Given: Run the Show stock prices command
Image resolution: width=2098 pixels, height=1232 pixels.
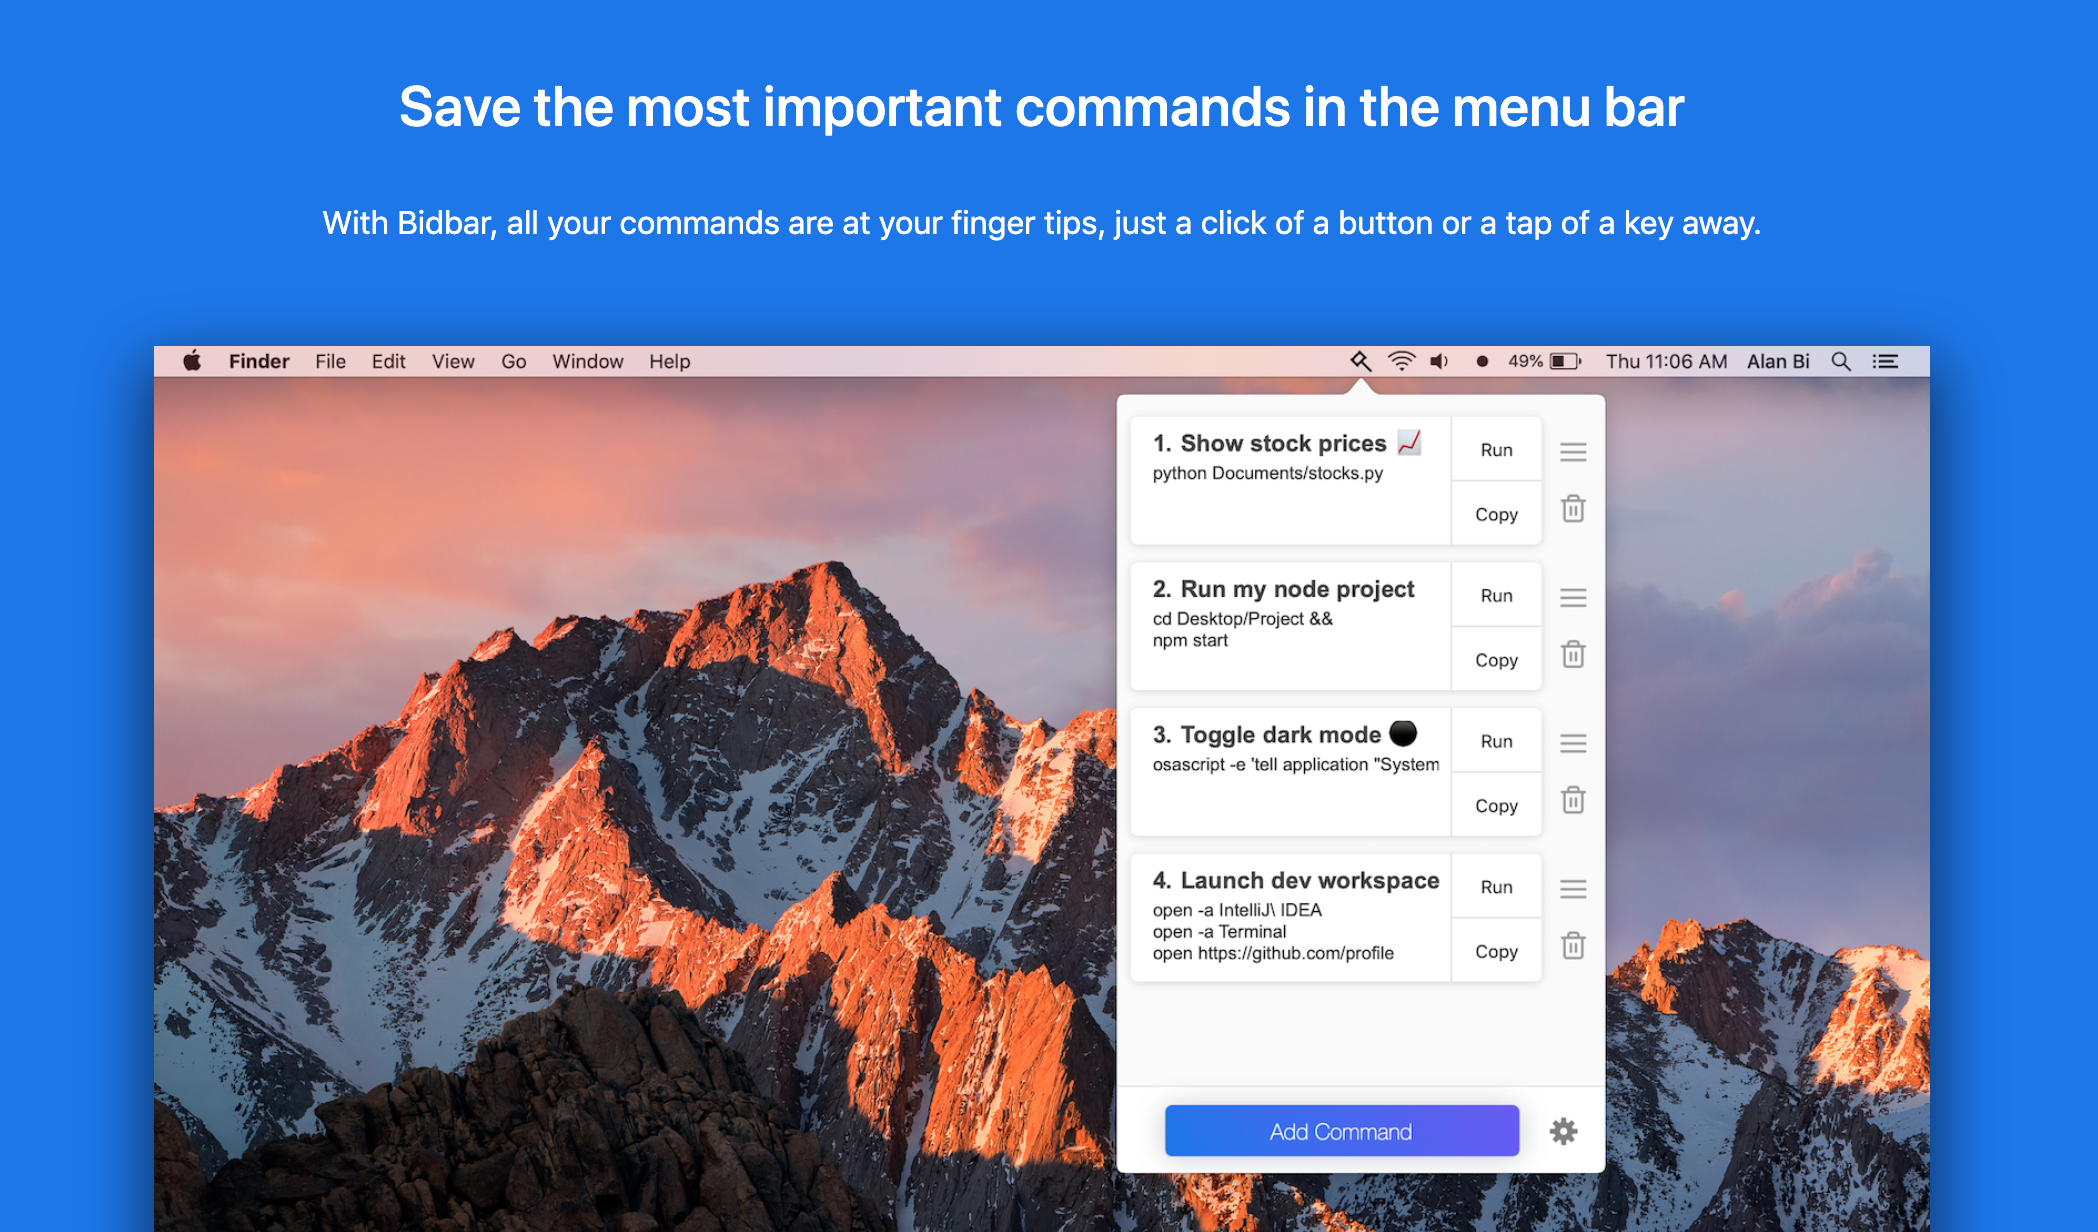Looking at the screenshot, I should (x=1496, y=450).
